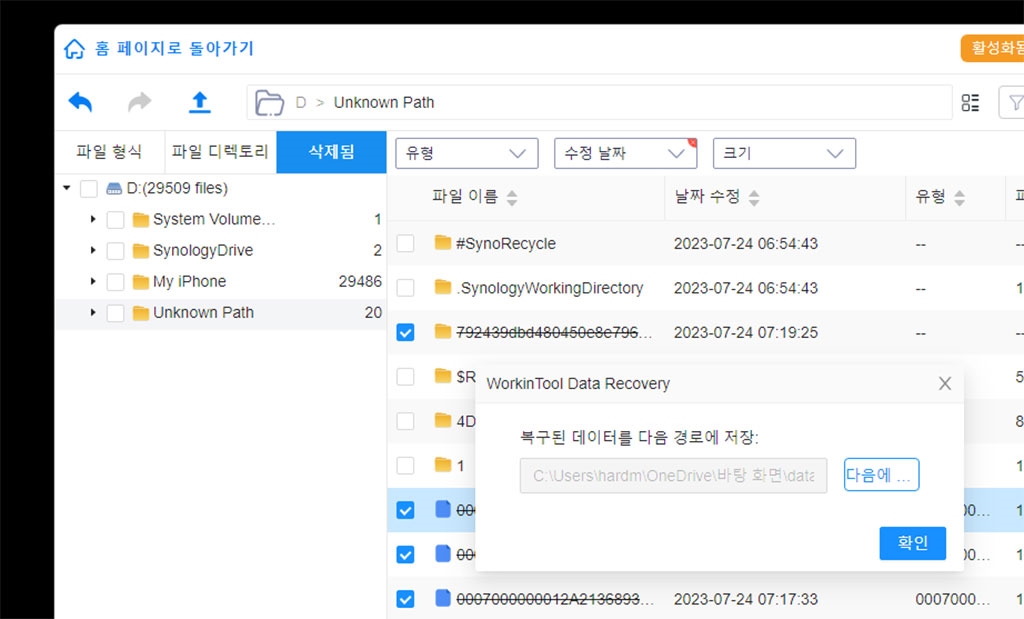
Task: Click the .SynologyWorkingDirectory folder name
Action: (549, 288)
